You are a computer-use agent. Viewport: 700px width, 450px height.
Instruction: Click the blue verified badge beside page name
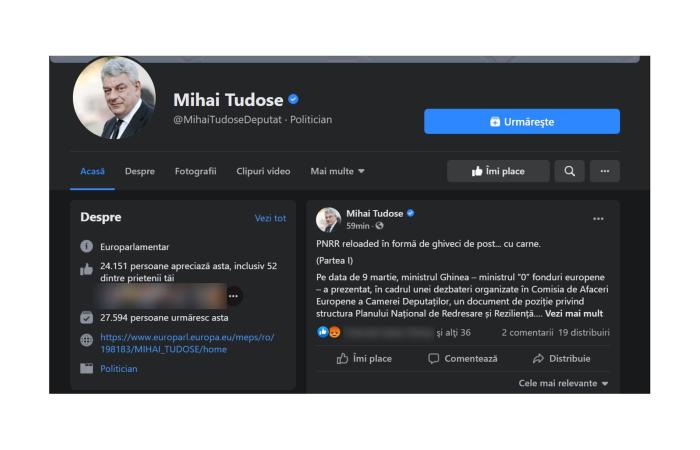(x=293, y=100)
